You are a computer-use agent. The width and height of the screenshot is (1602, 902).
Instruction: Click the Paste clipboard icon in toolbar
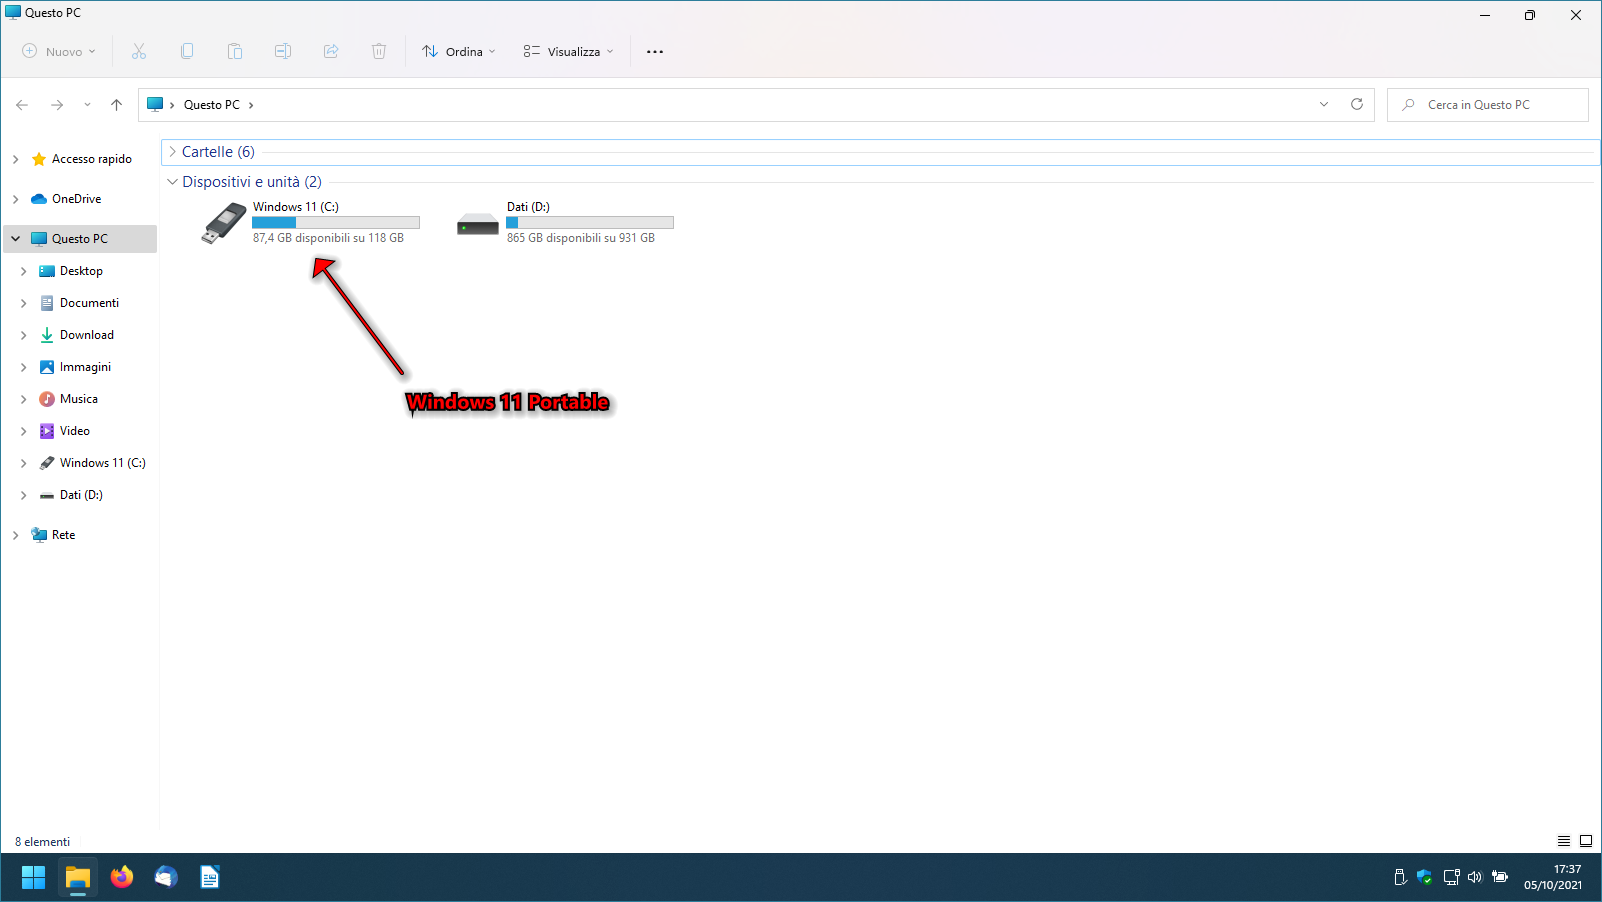pyautogui.click(x=235, y=51)
